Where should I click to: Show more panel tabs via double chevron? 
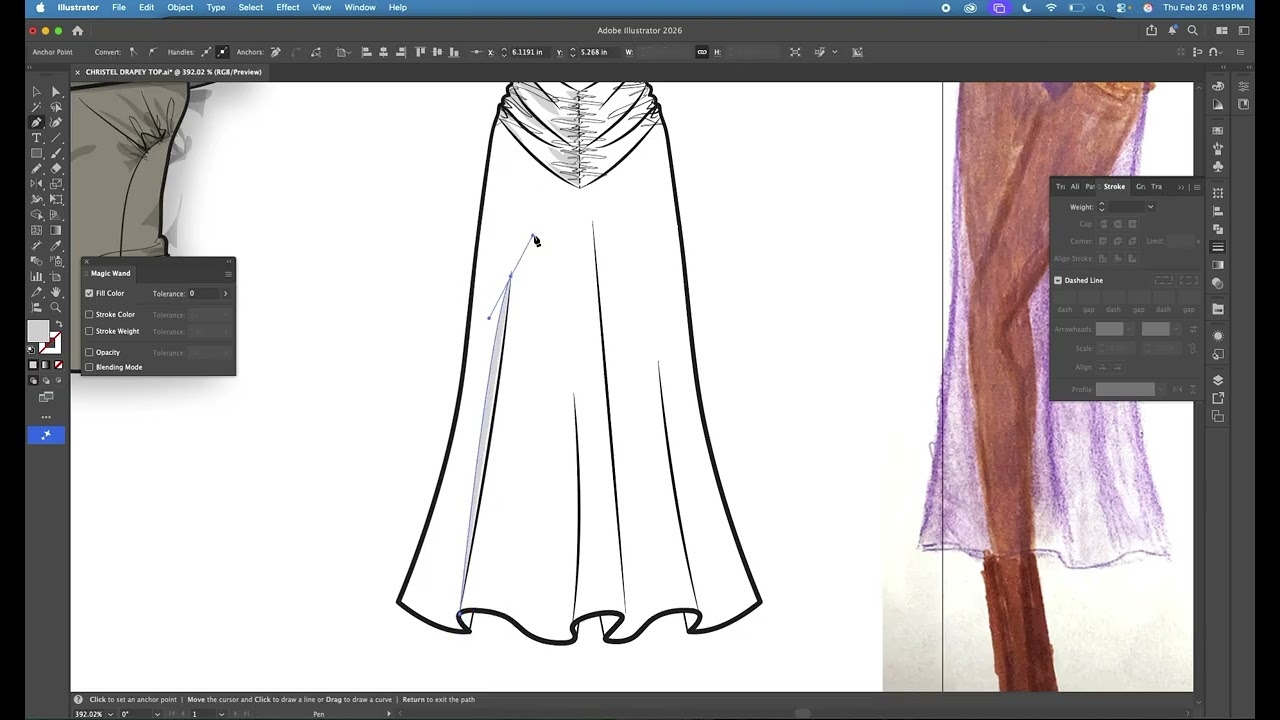coord(1181,187)
